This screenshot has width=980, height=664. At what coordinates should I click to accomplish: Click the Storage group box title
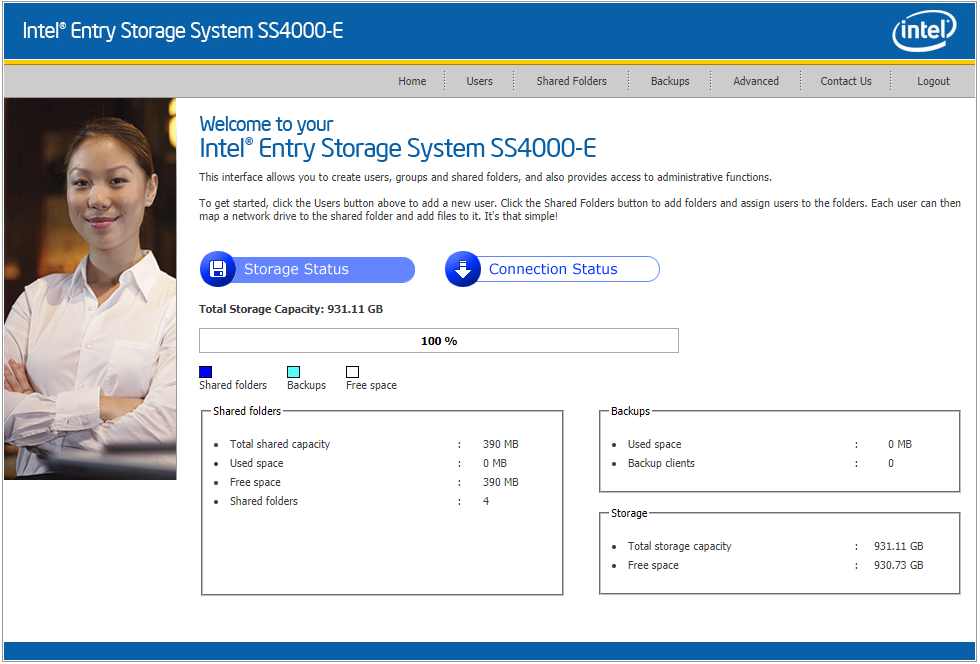[x=629, y=513]
